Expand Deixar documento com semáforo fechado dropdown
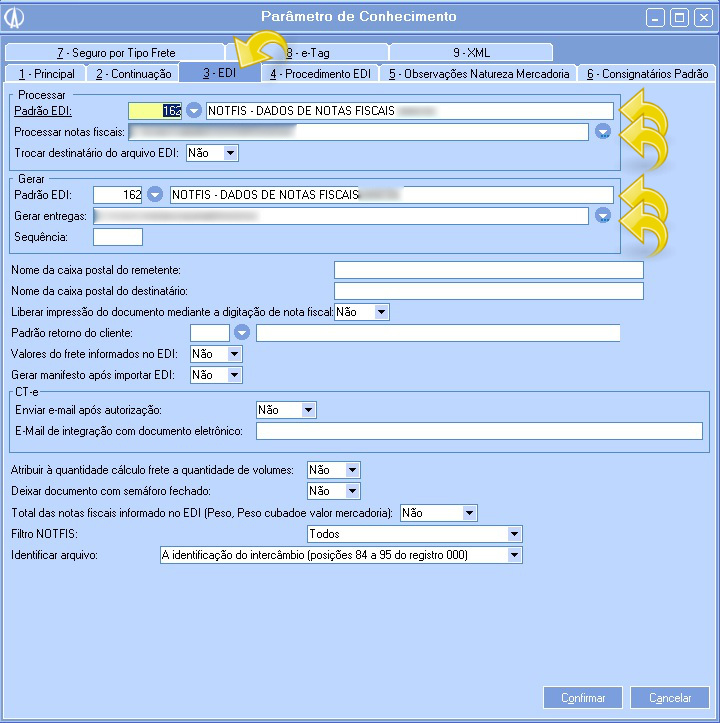This screenshot has width=720, height=723. (352, 491)
